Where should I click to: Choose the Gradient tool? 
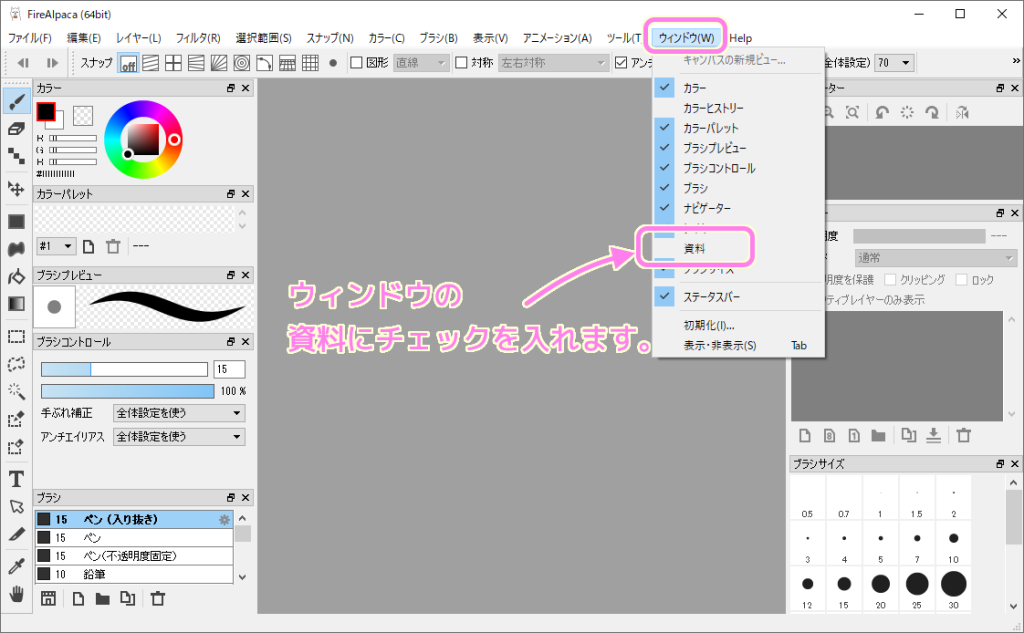point(14,303)
